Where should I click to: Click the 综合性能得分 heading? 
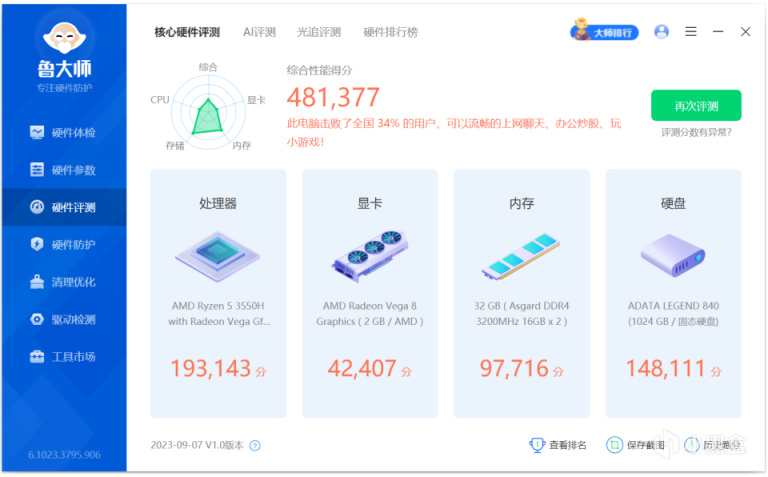[x=319, y=70]
